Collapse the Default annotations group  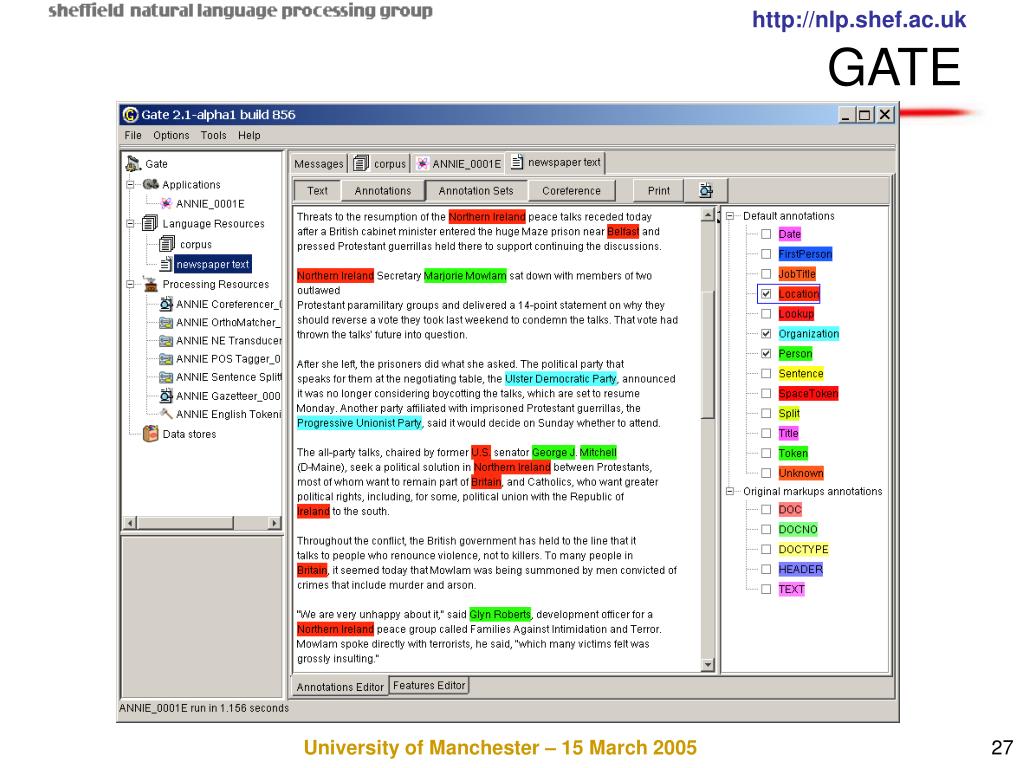[x=729, y=216]
